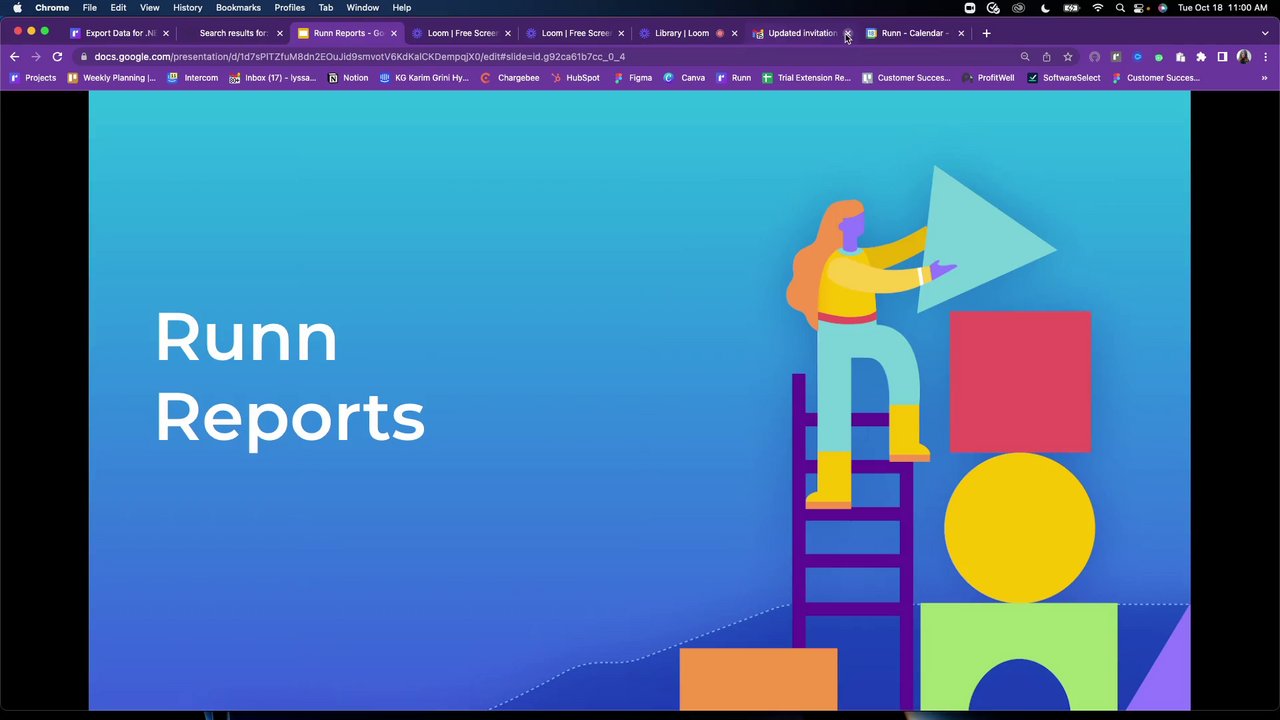Toggle Do Not Disturb moon icon

coord(1045,8)
